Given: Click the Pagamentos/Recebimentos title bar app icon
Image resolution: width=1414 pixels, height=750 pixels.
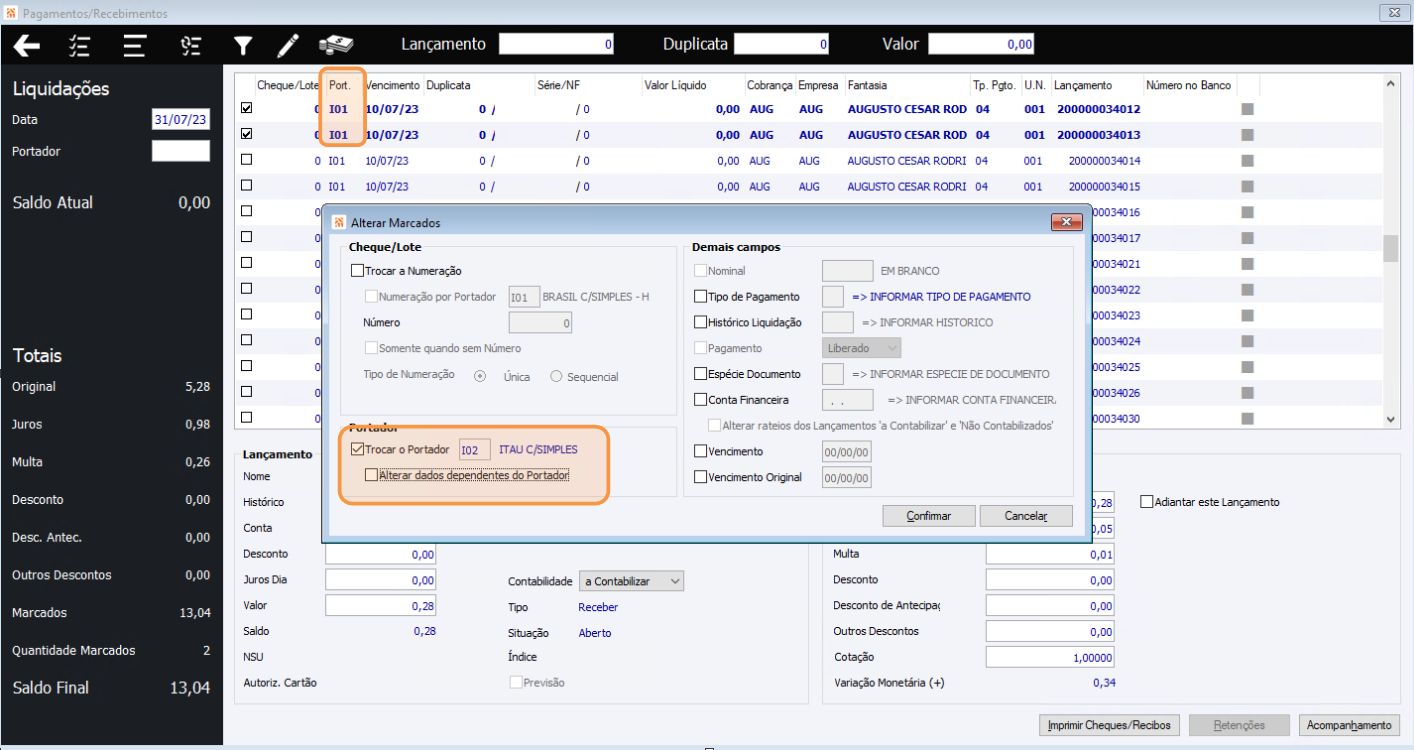Looking at the screenshot, I should (x=11, y=13).
